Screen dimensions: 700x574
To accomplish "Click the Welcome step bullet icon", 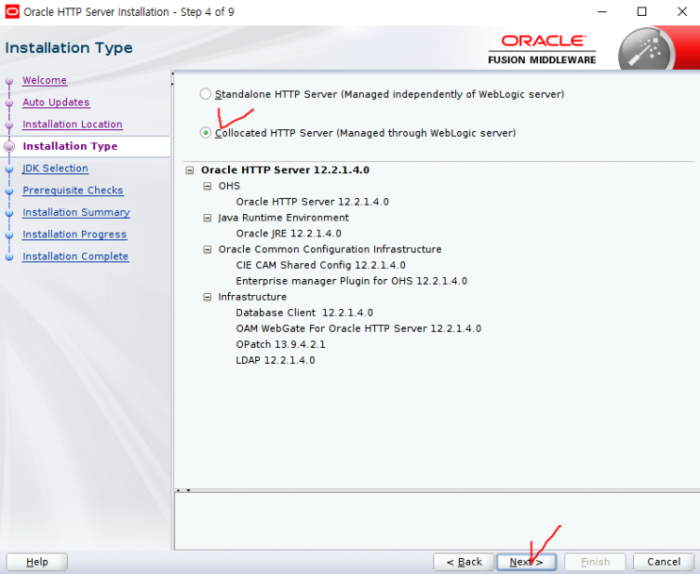I will (x=9, y=82).
